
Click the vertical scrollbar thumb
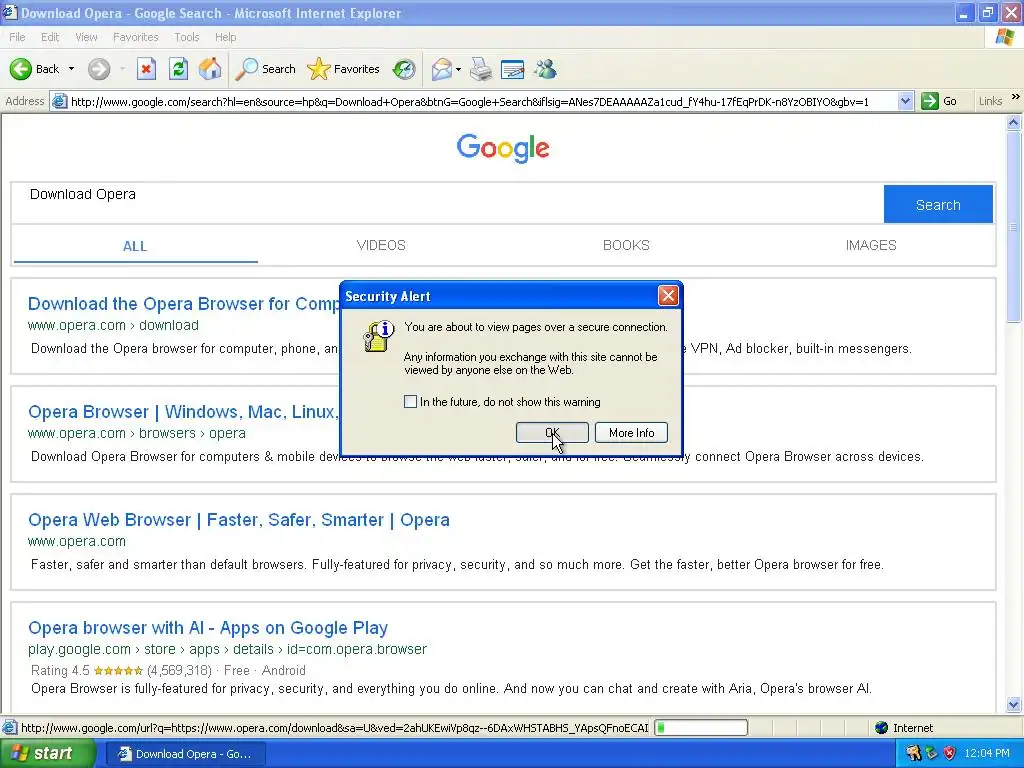point(1014,227)
